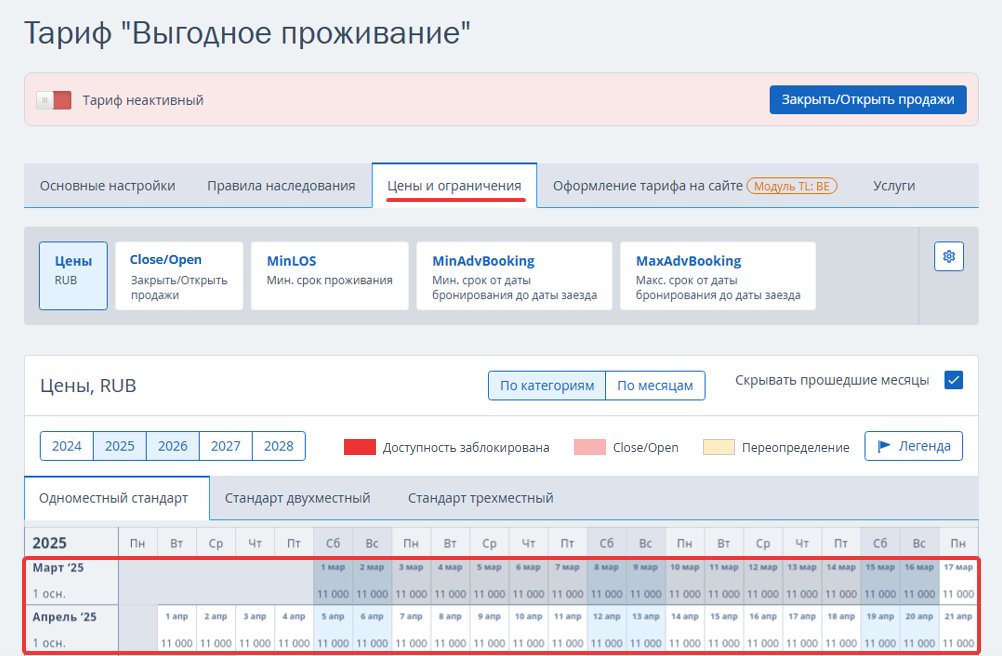Viewport: 1002px width, 656px height.
Task: Open the gear settings icon
Action: pyautogui.click(x=949, y=257)
